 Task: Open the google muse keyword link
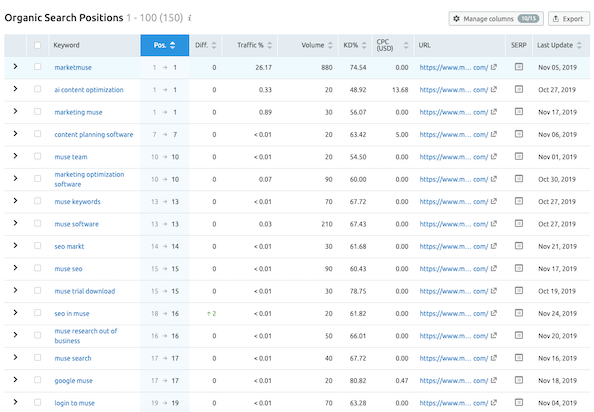[x=73, y=381]
